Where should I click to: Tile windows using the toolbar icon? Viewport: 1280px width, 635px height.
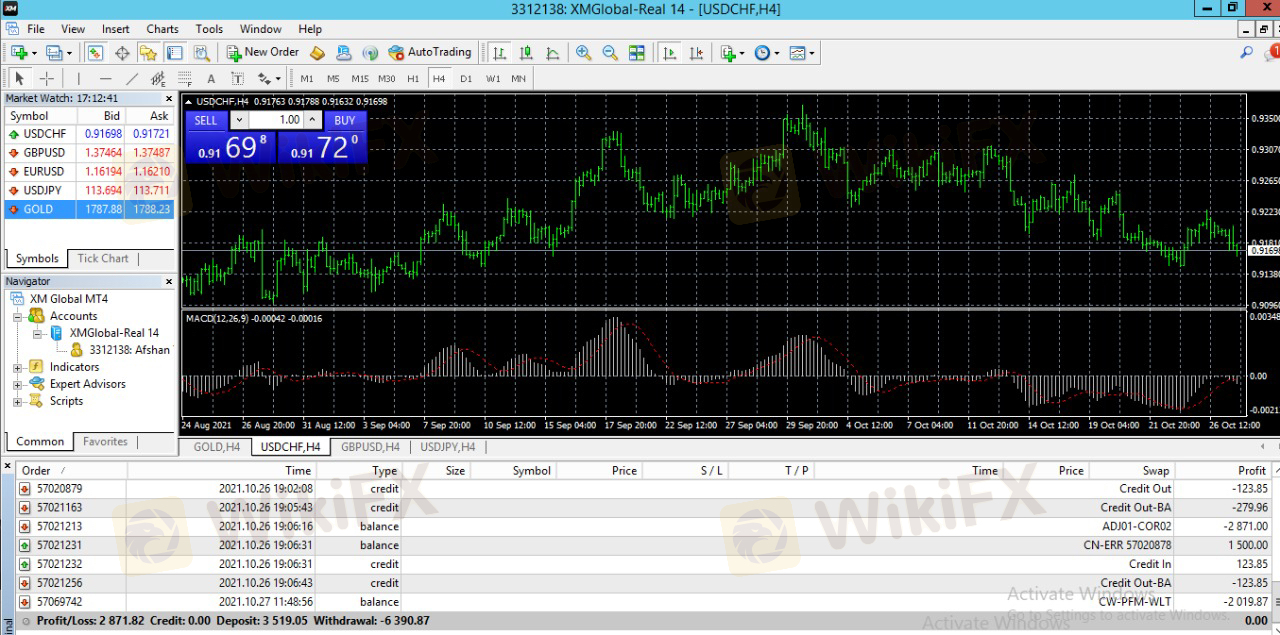(x=636, y=52)
